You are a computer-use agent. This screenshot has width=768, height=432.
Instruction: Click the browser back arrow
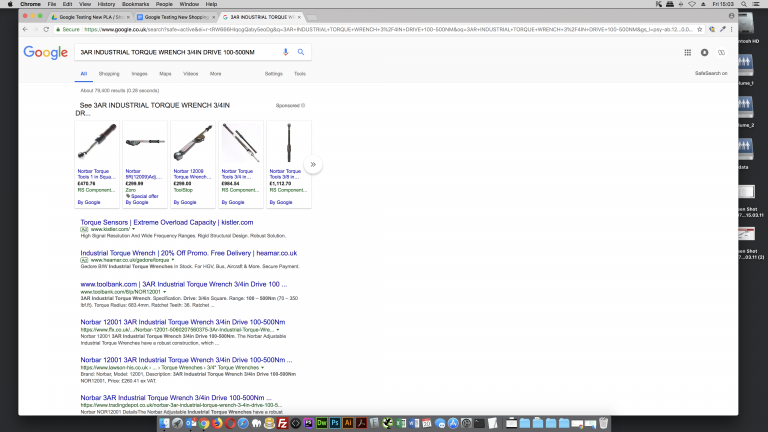tap(25, 29)
